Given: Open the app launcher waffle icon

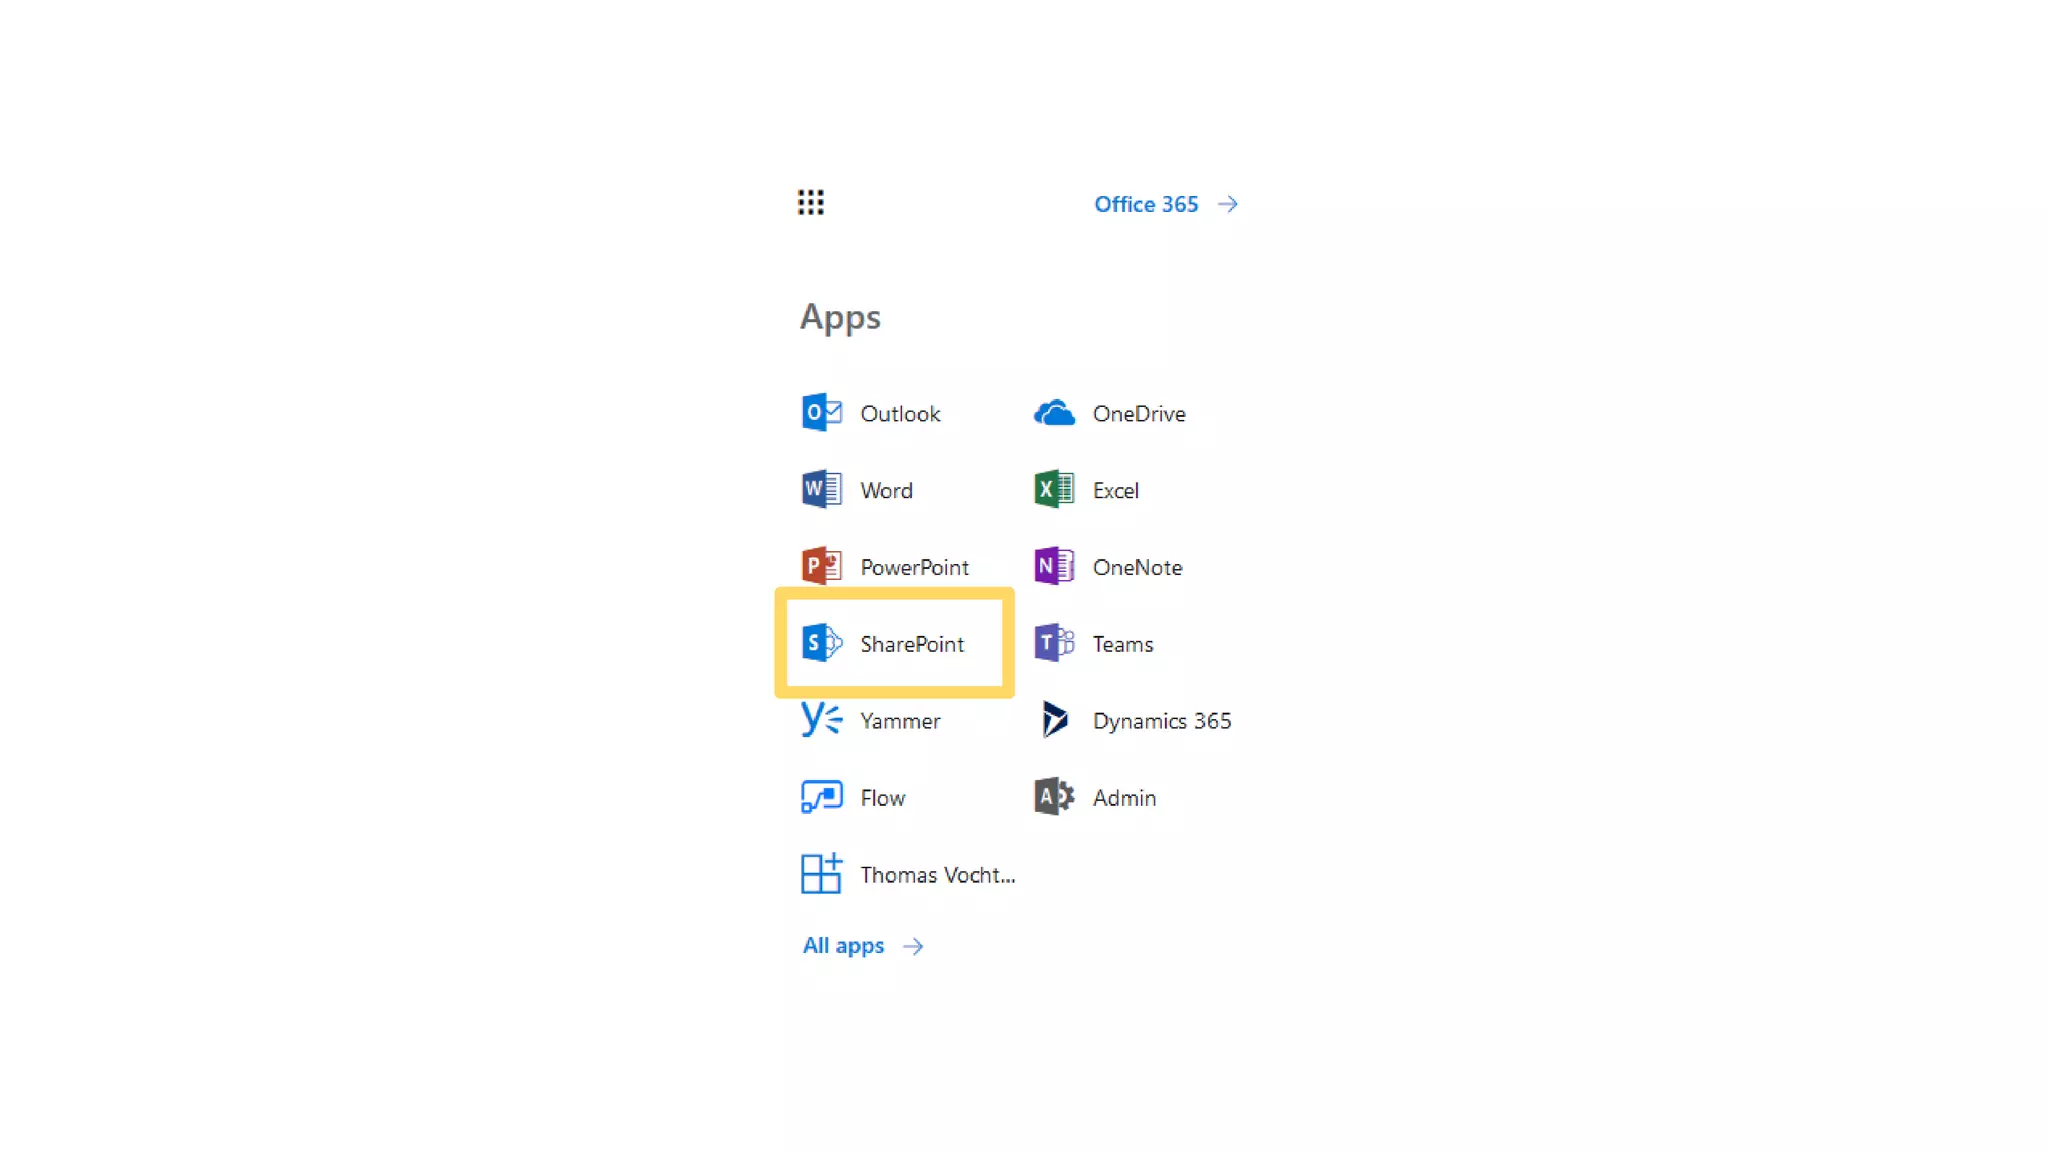Looking at the screenshot, I should pyautogui.click(x=810, y=203).
